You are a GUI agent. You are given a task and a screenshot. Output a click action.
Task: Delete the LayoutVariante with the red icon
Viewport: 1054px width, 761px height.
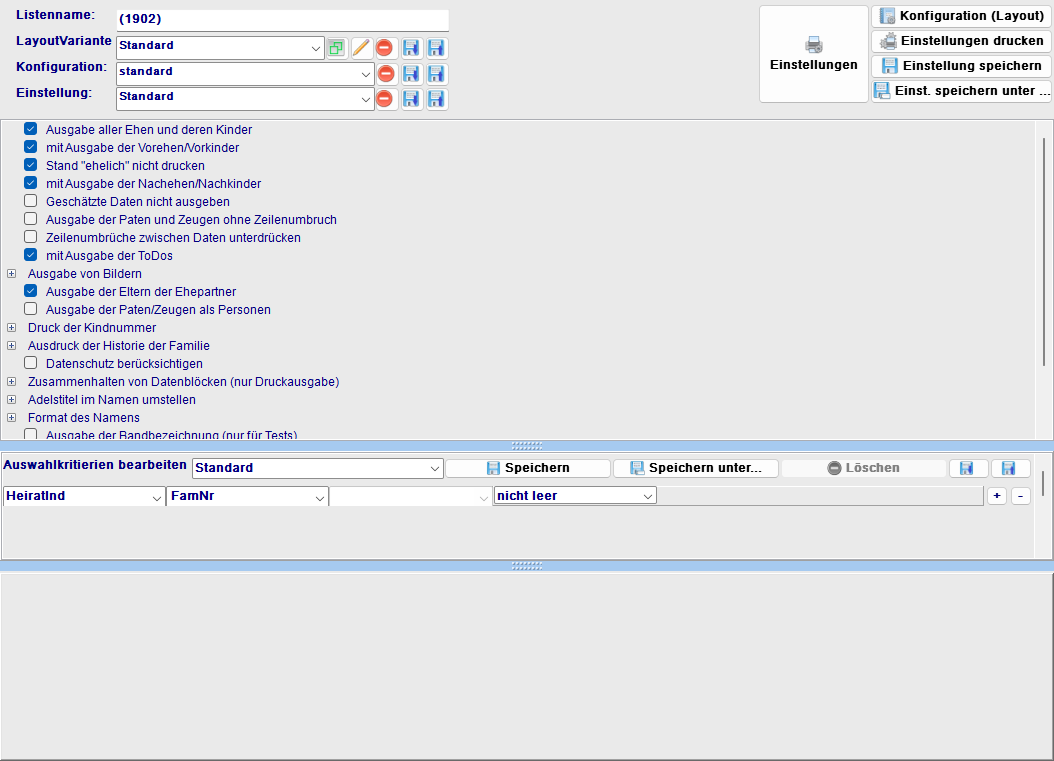coord(385,48)
